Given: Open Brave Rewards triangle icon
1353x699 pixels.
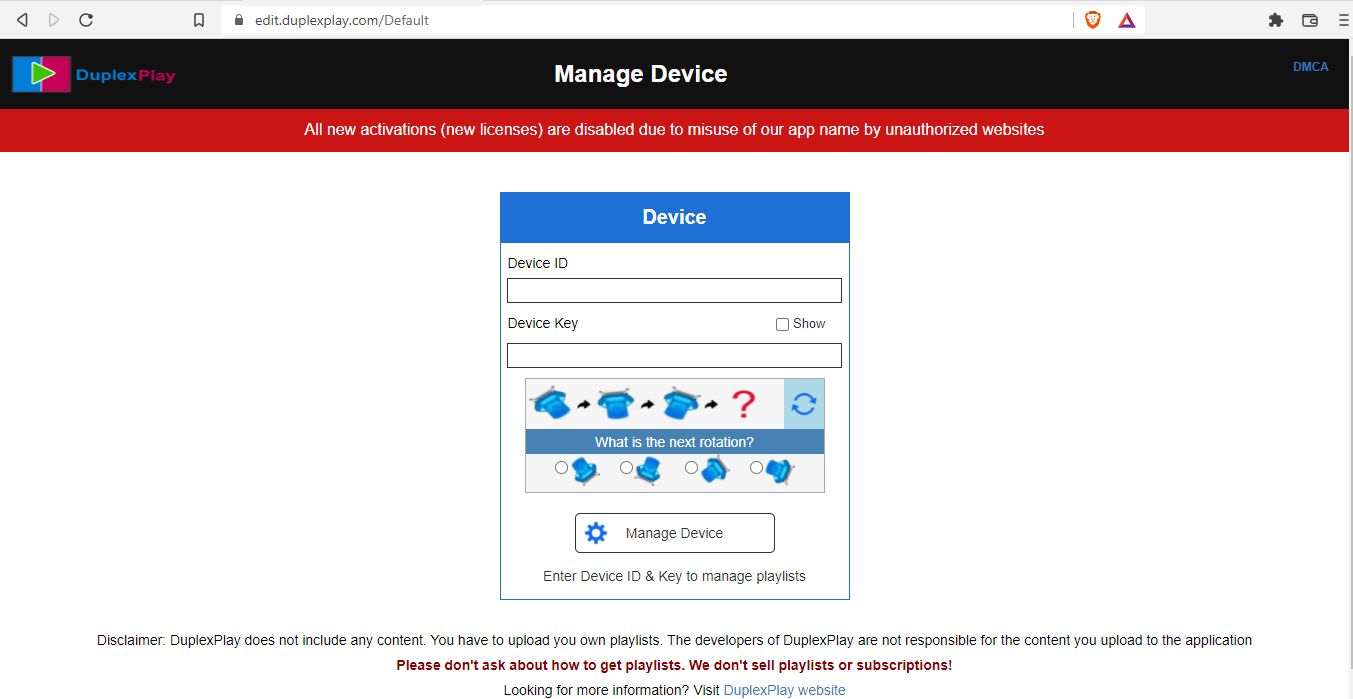Looking at the screenshot, I should (x=1127, y=20).
